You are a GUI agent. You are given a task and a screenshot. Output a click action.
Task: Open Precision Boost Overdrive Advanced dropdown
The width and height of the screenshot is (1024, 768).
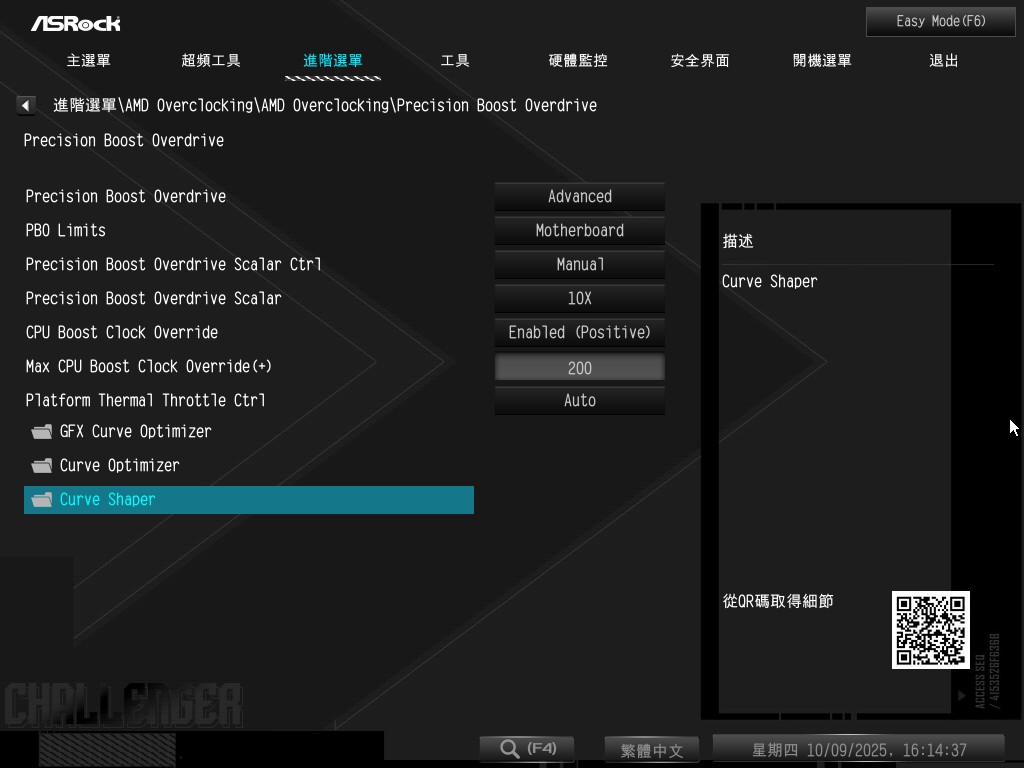tap(579, 197)
